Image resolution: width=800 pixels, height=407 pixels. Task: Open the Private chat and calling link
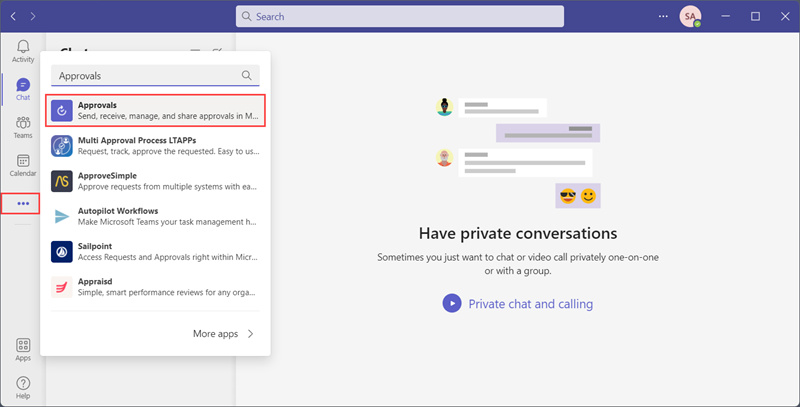[531, 304]
